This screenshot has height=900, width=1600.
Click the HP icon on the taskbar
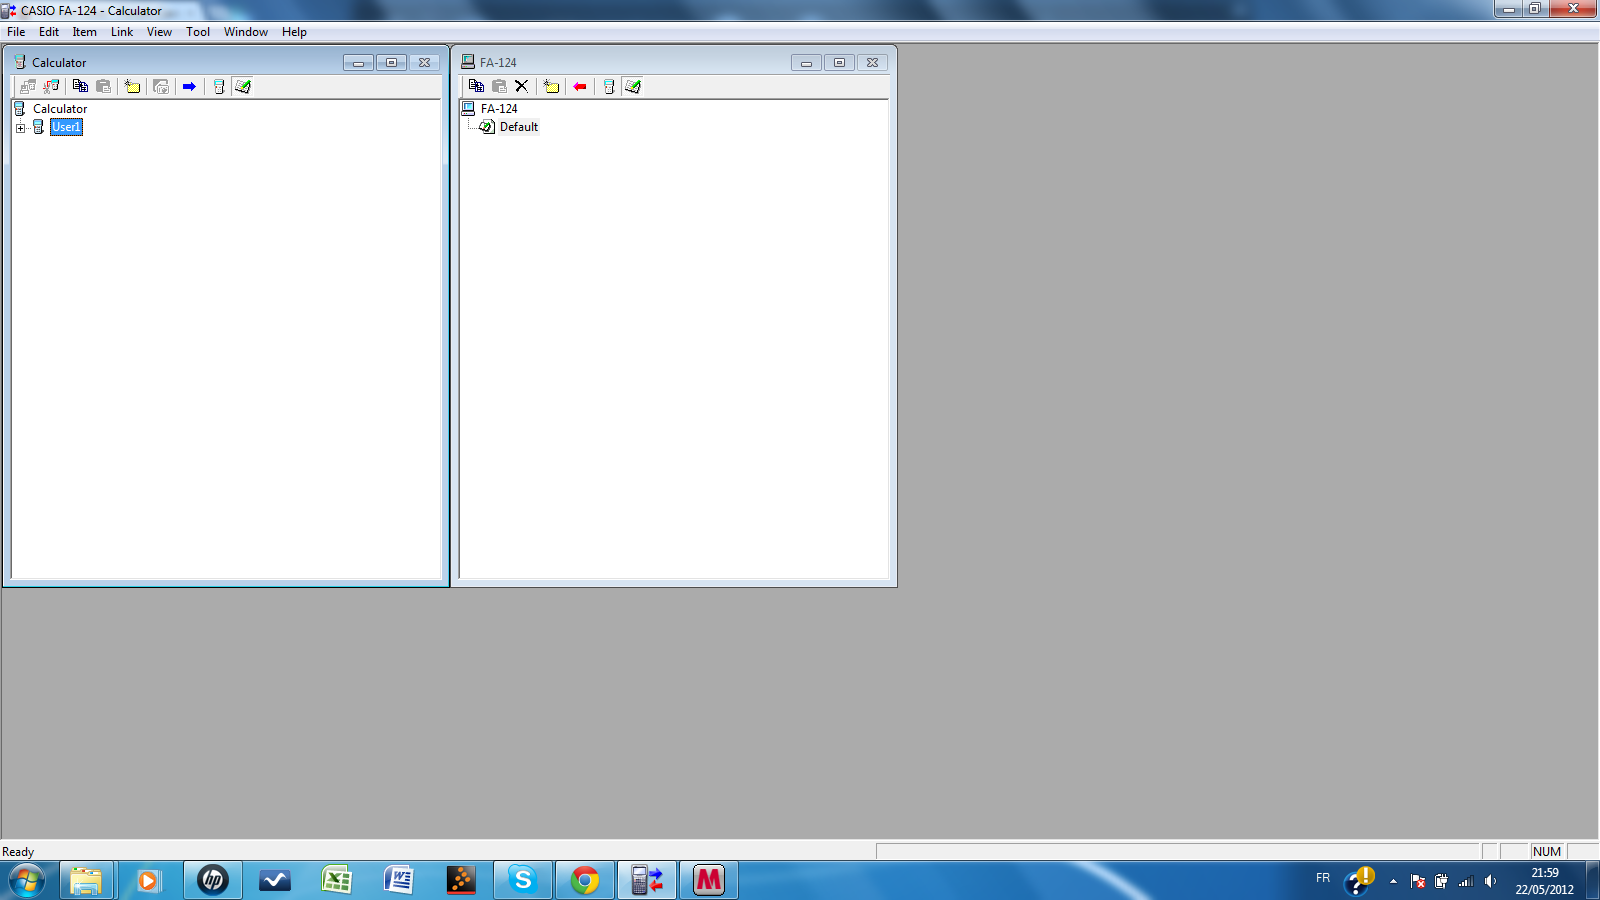(x=212, y=881)
